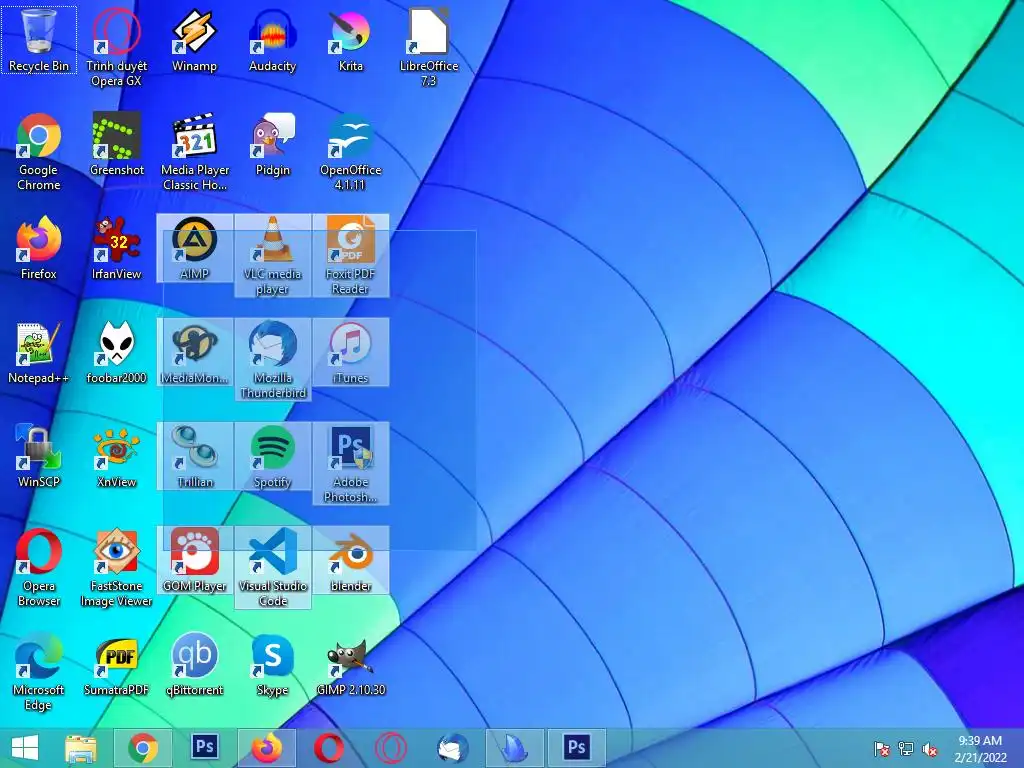Open the taskbar clock showing 9:39 AM
1024x768 pixels.
tap(980, 748)
